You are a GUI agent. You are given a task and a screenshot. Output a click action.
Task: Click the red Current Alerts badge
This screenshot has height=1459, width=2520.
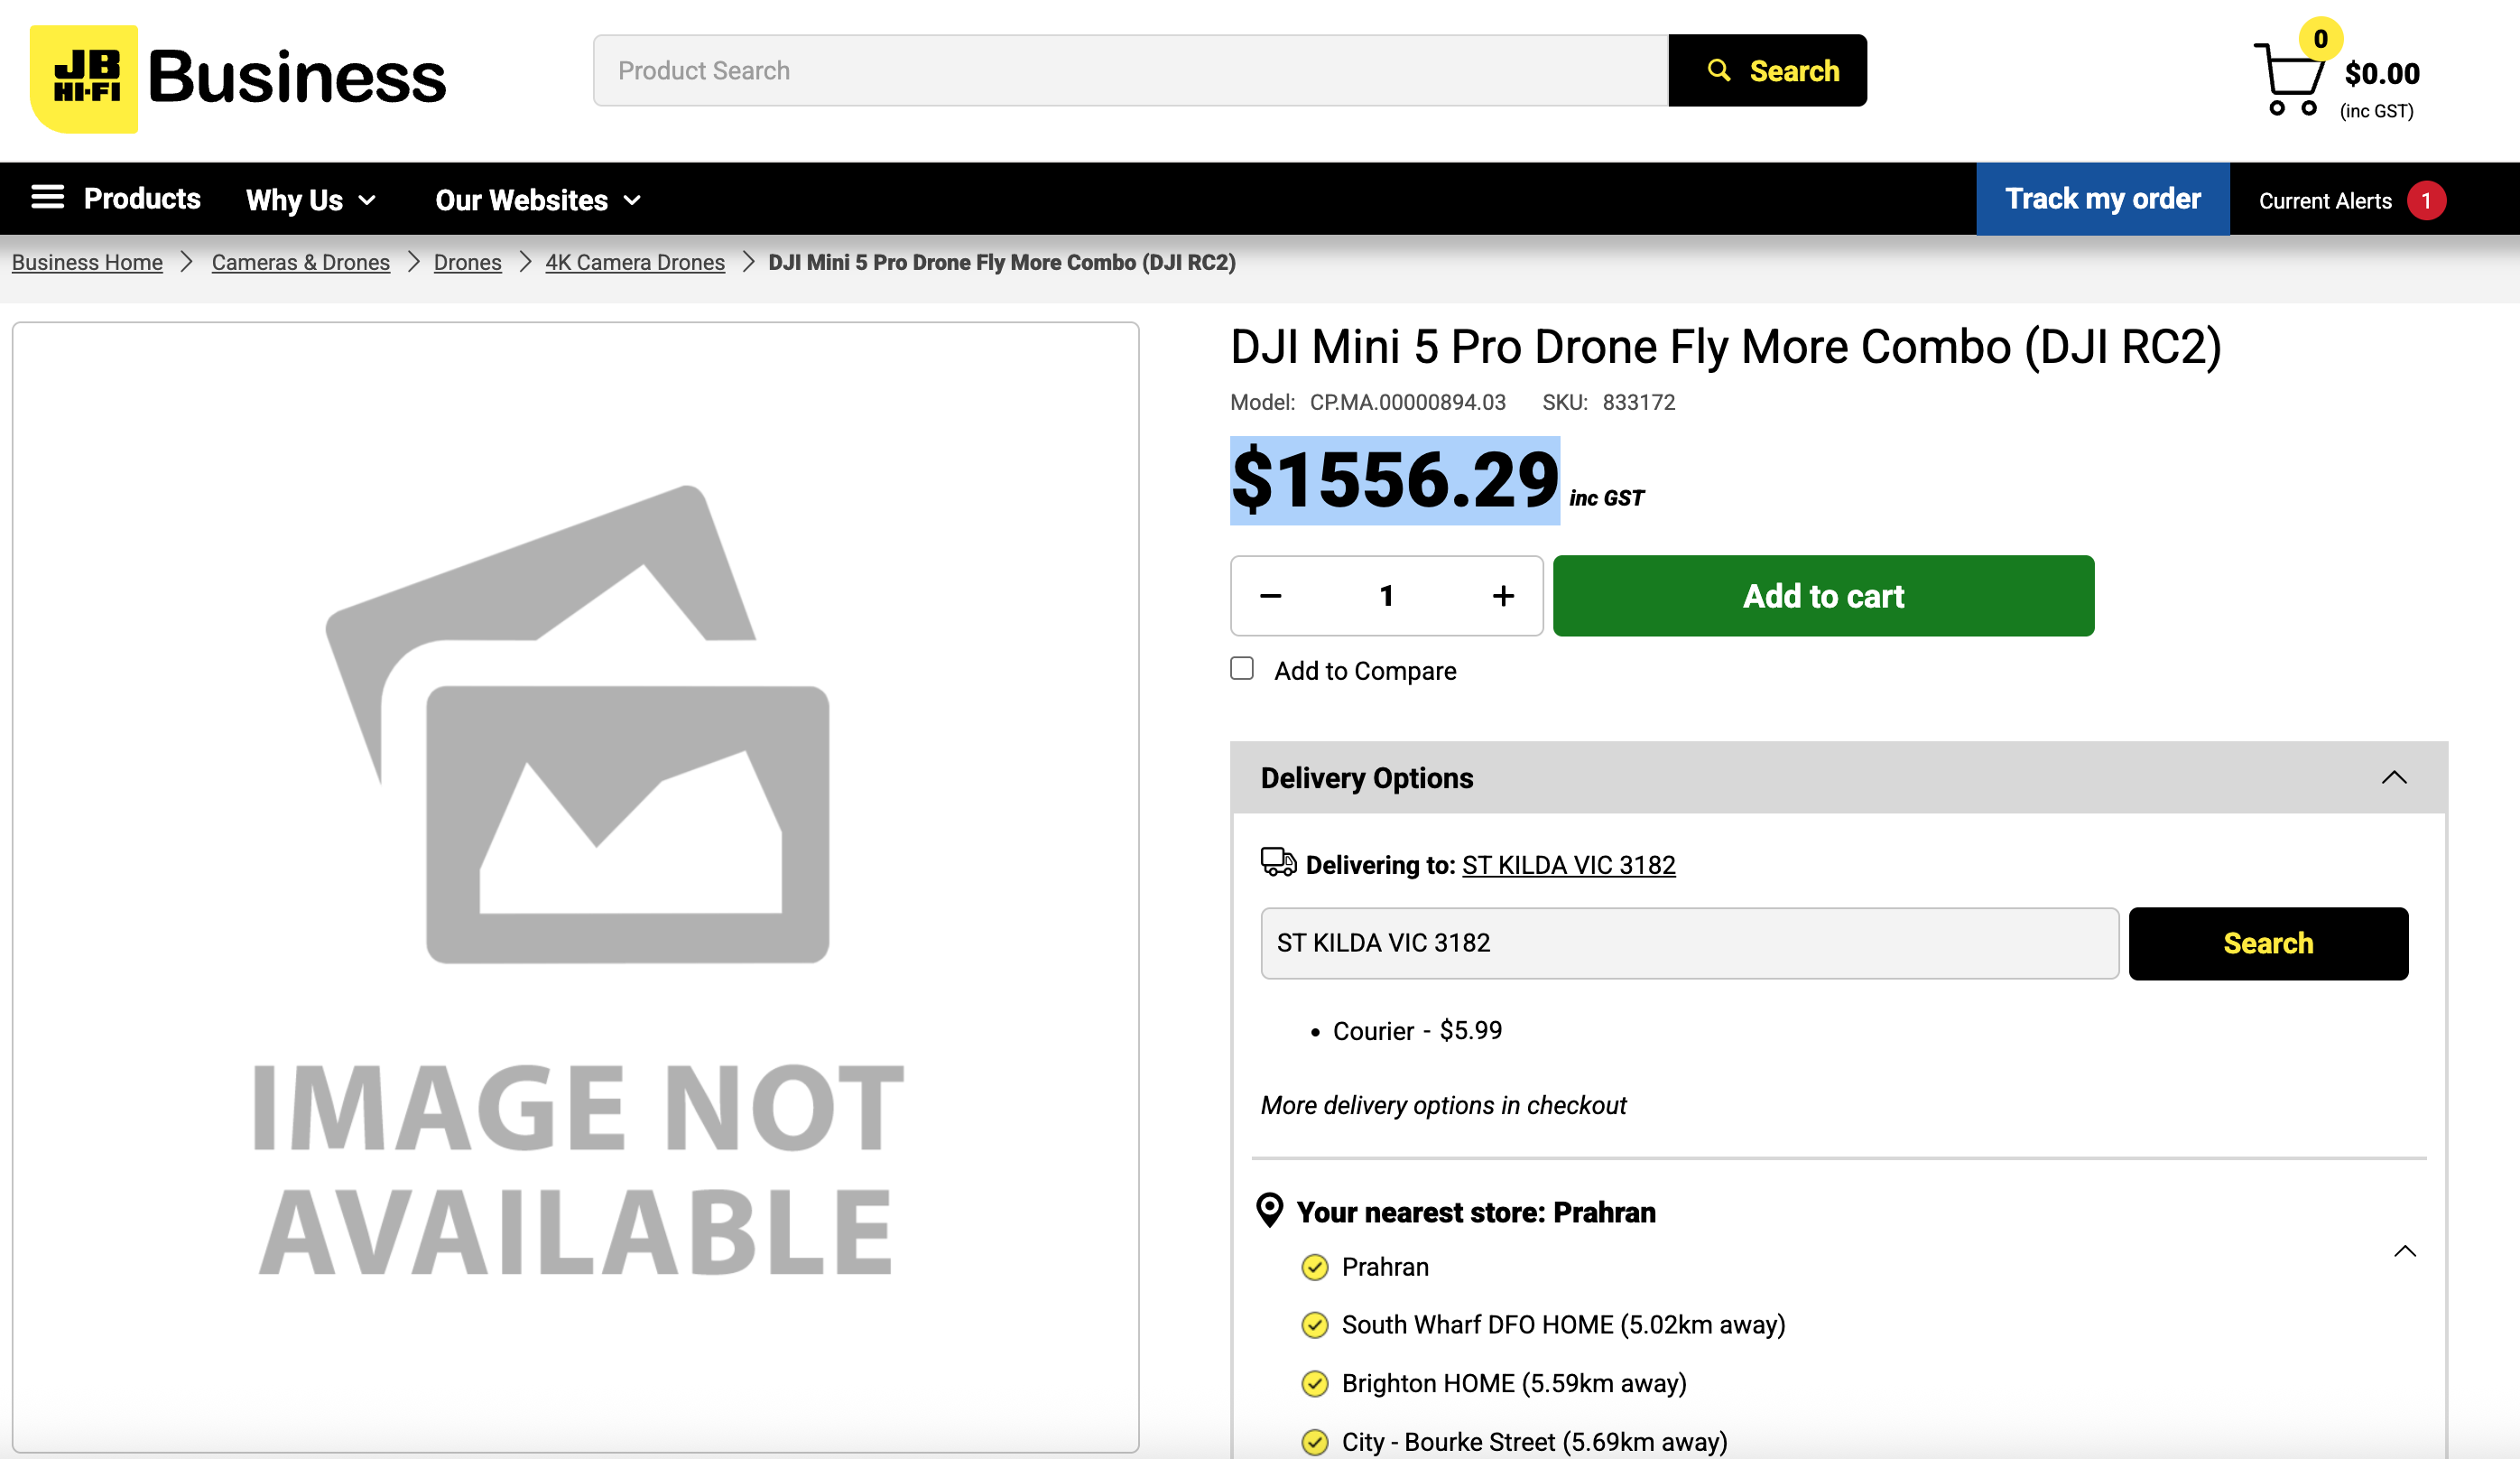(2426, 200)
